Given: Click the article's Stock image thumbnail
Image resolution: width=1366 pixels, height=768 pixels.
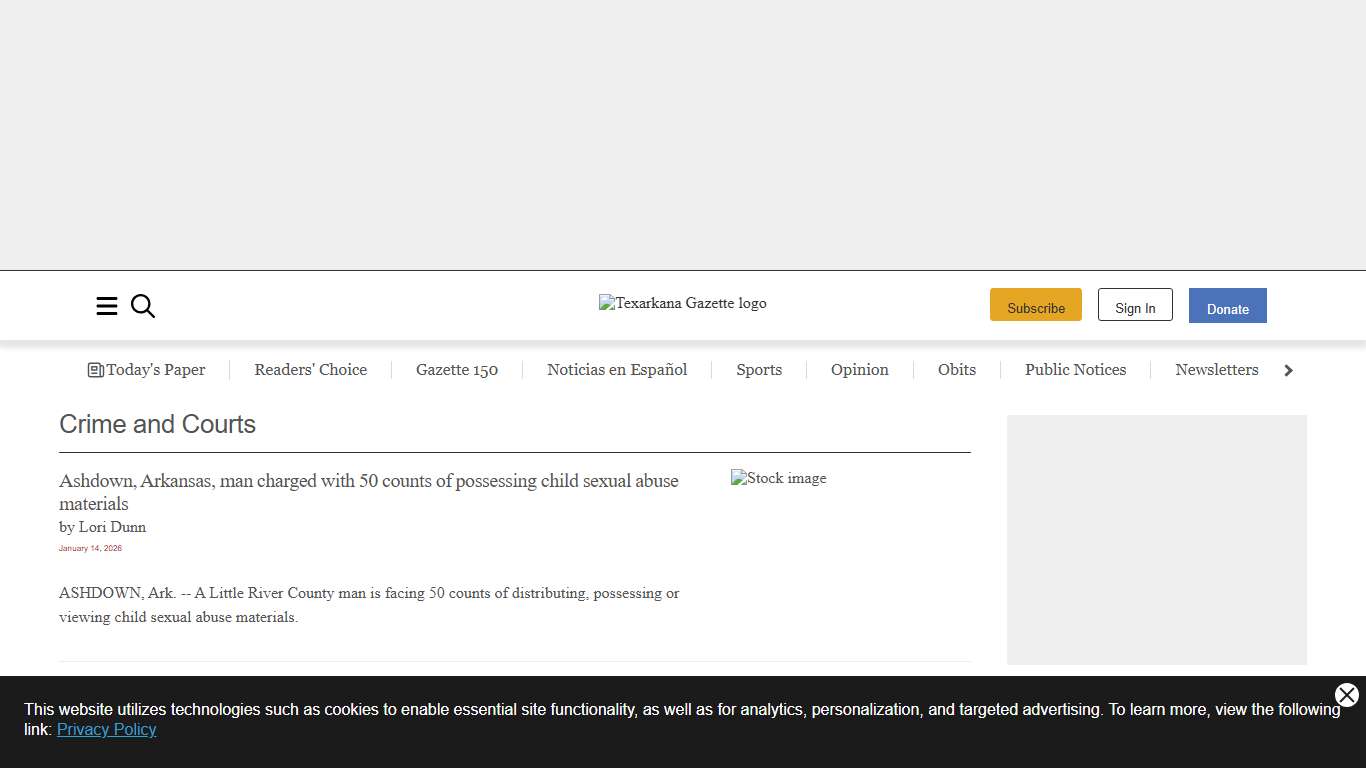Looking at the screenshot, I should tap(779, 479).
